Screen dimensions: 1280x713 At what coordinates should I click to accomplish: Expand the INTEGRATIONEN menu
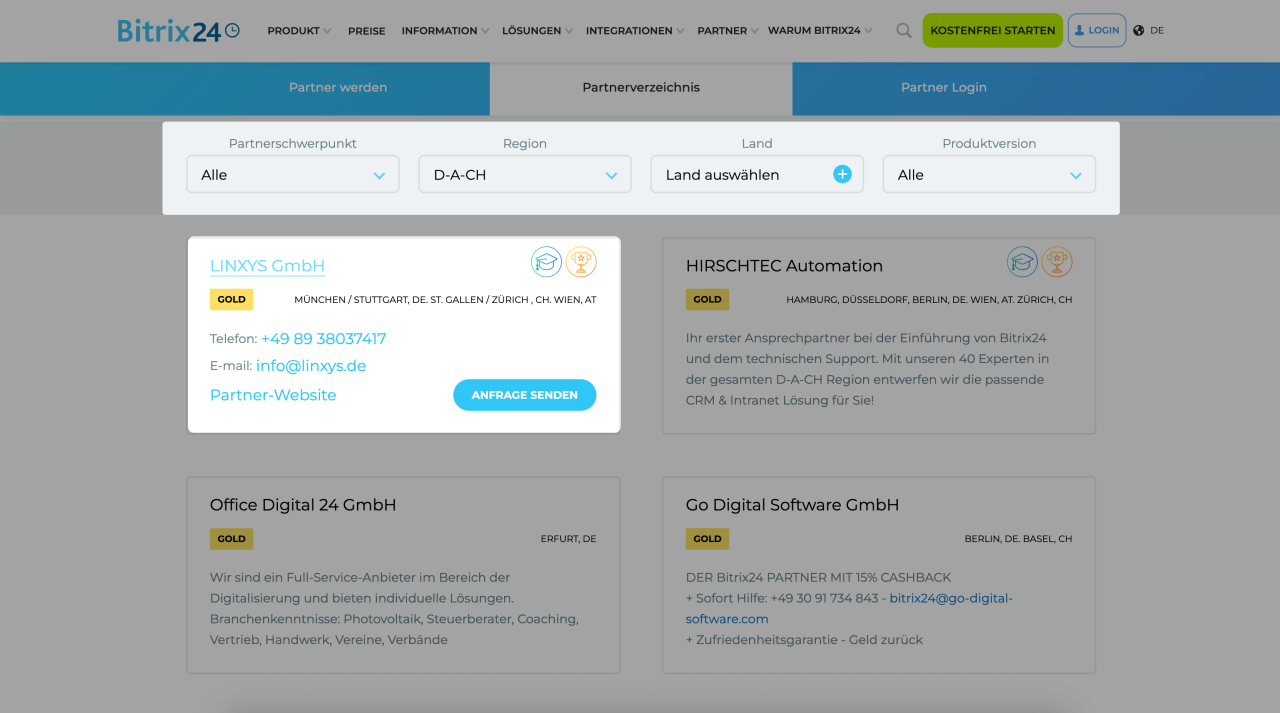point(635,31)
